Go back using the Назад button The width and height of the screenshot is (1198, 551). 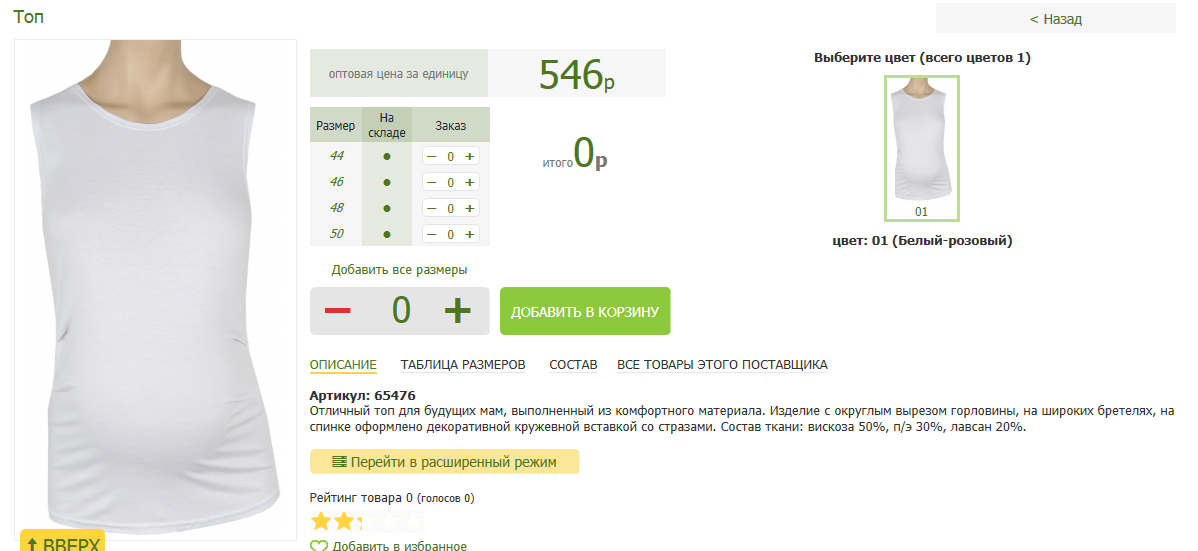click(x=1056, y=18)
